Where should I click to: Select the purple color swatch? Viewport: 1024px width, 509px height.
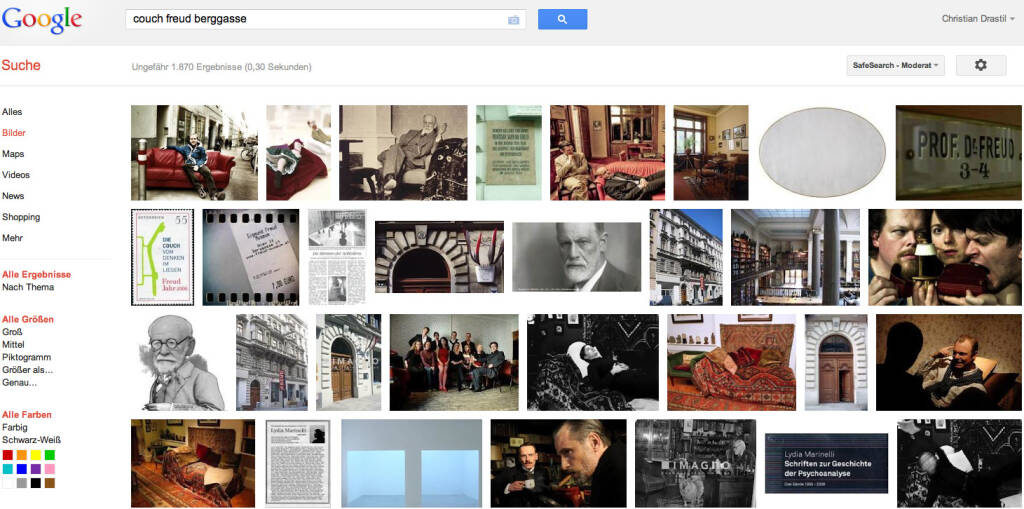pos(36,469)
